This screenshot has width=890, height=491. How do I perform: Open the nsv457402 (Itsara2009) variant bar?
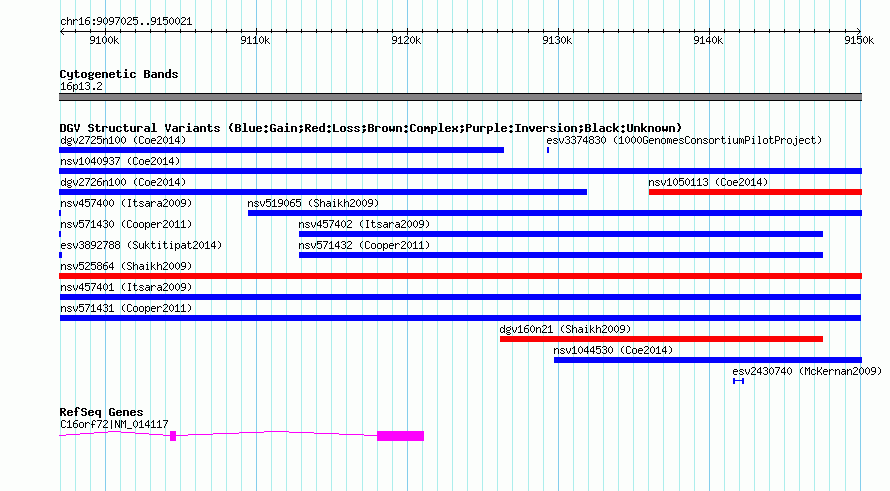pos(561,234)
